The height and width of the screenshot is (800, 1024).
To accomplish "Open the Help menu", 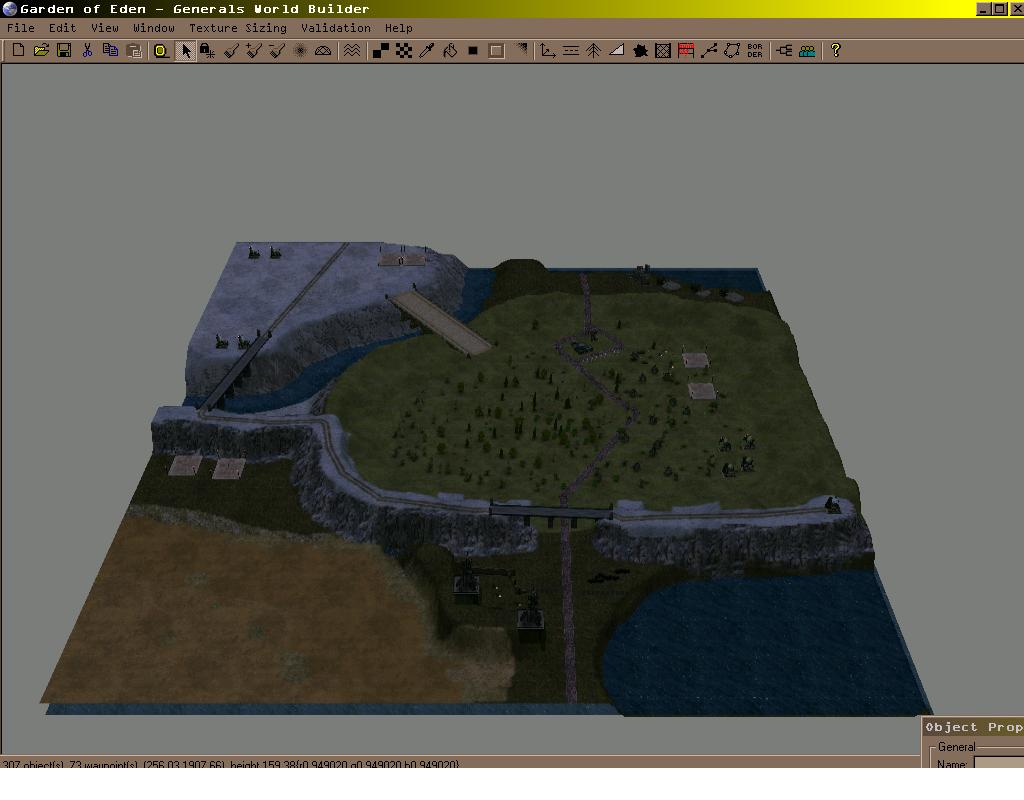I will 398,28.
